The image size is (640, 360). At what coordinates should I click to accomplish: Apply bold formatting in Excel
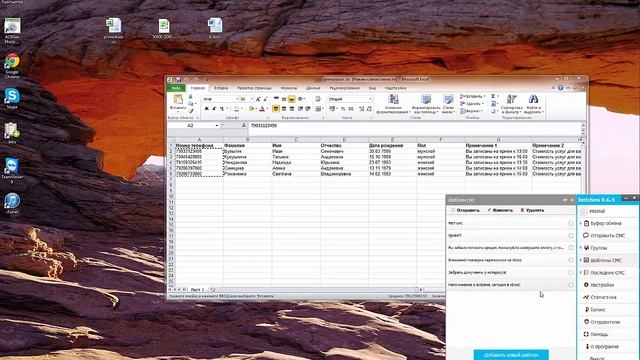click(207, 109)
